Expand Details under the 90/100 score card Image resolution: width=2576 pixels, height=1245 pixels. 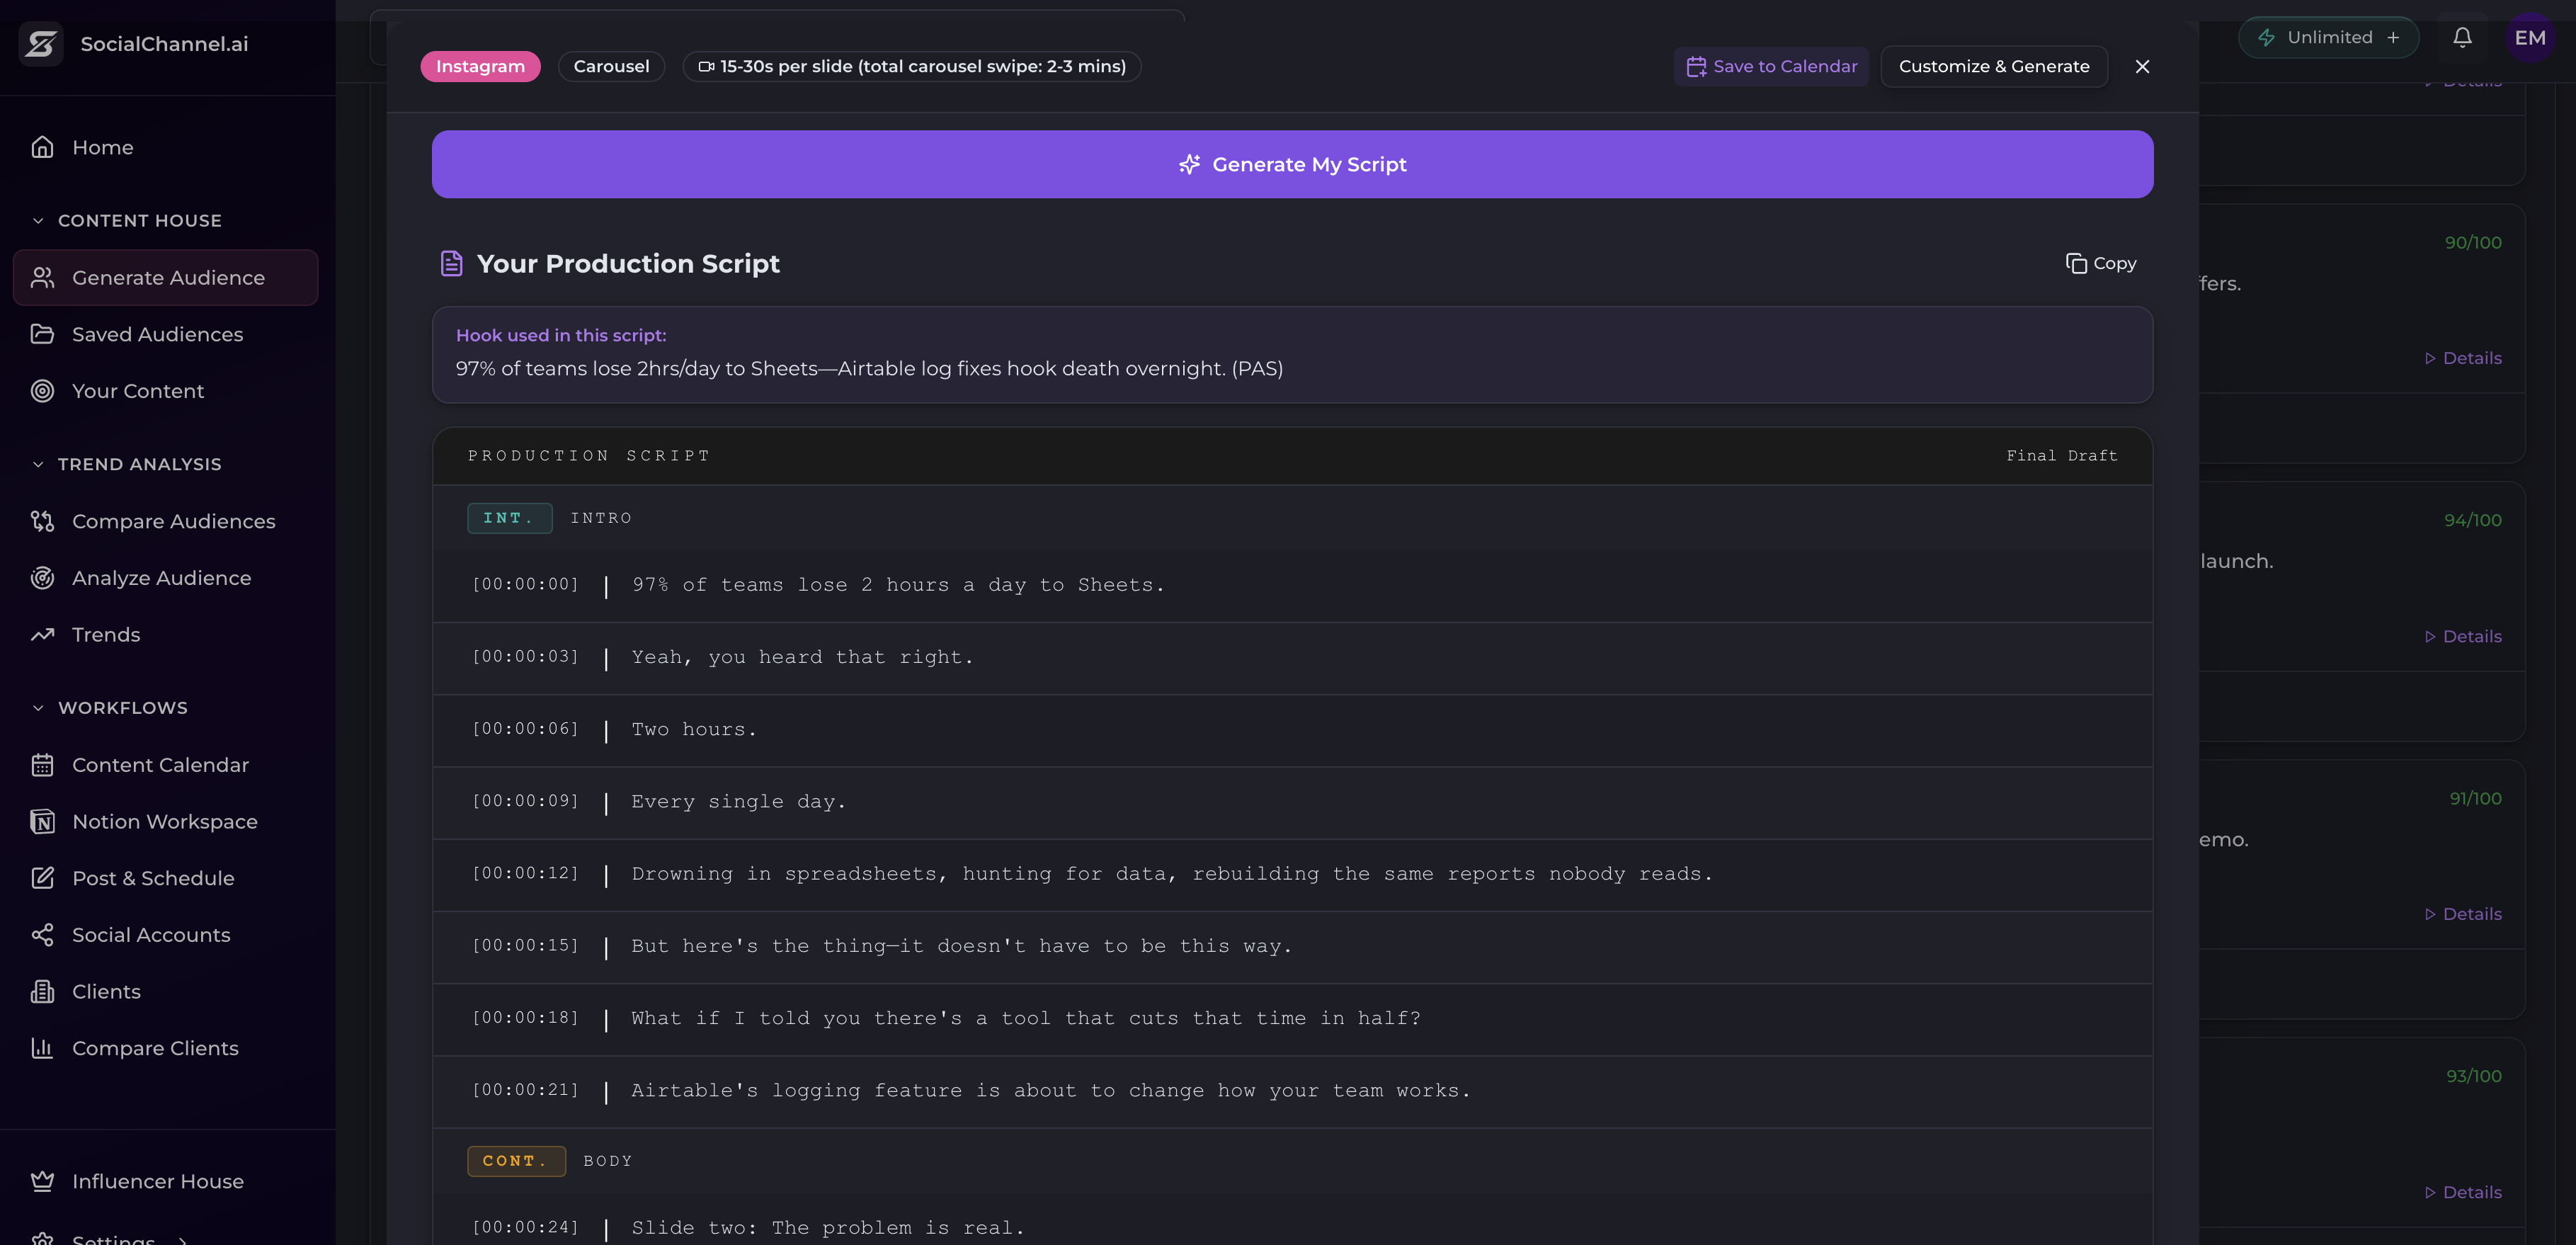[x=2462, y=358]
